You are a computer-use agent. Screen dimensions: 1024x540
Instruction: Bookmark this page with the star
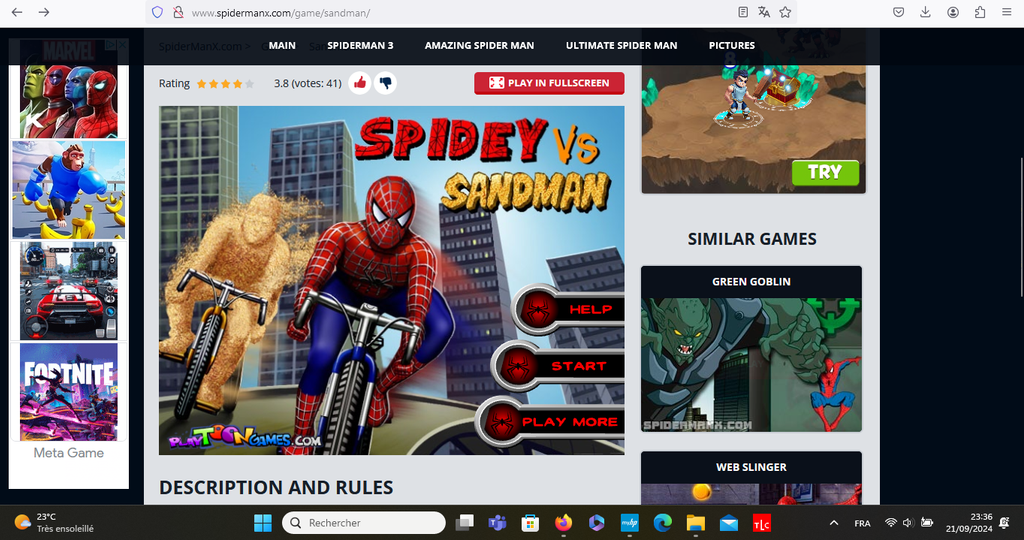[785, 12]
